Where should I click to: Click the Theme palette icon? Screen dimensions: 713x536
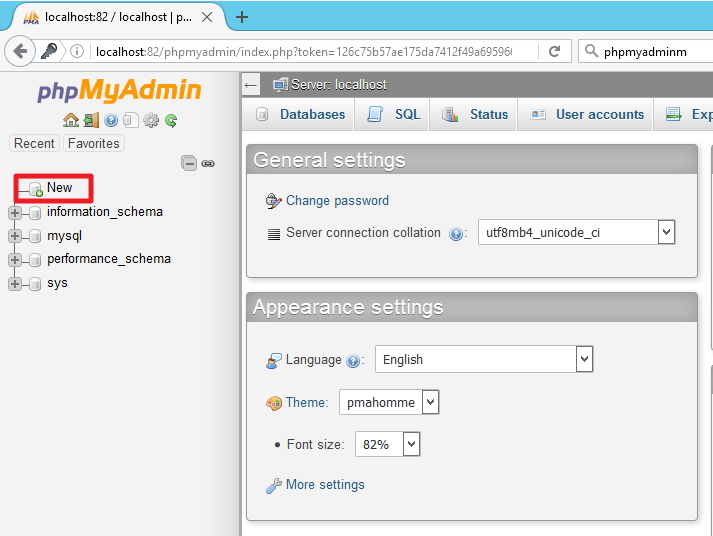click(273, 403)
